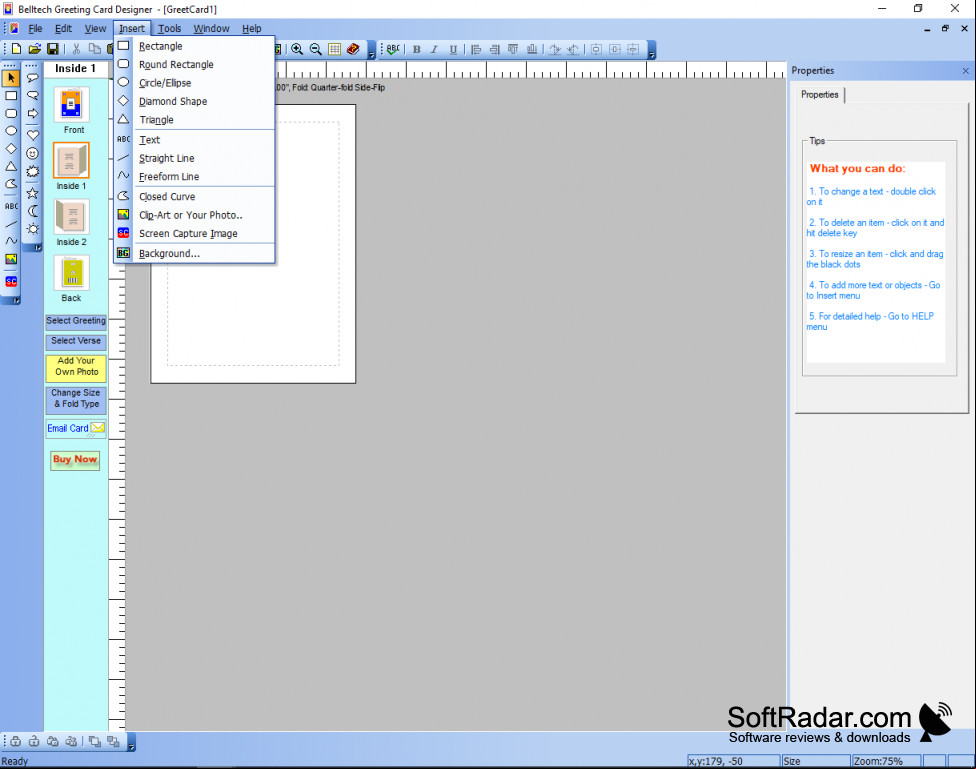Open the View menu

[95, 29]
